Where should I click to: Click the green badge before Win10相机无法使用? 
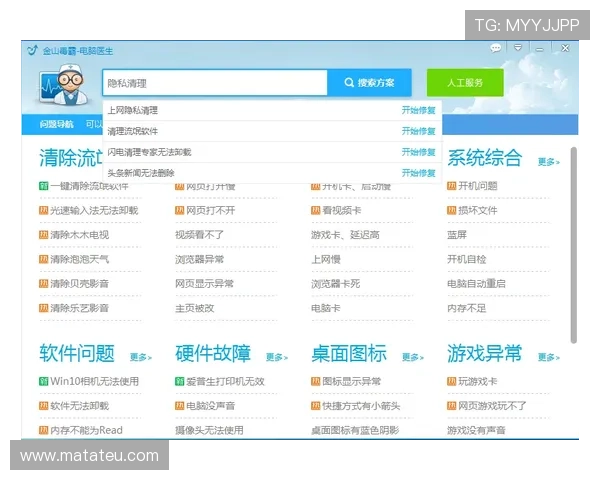44,381
